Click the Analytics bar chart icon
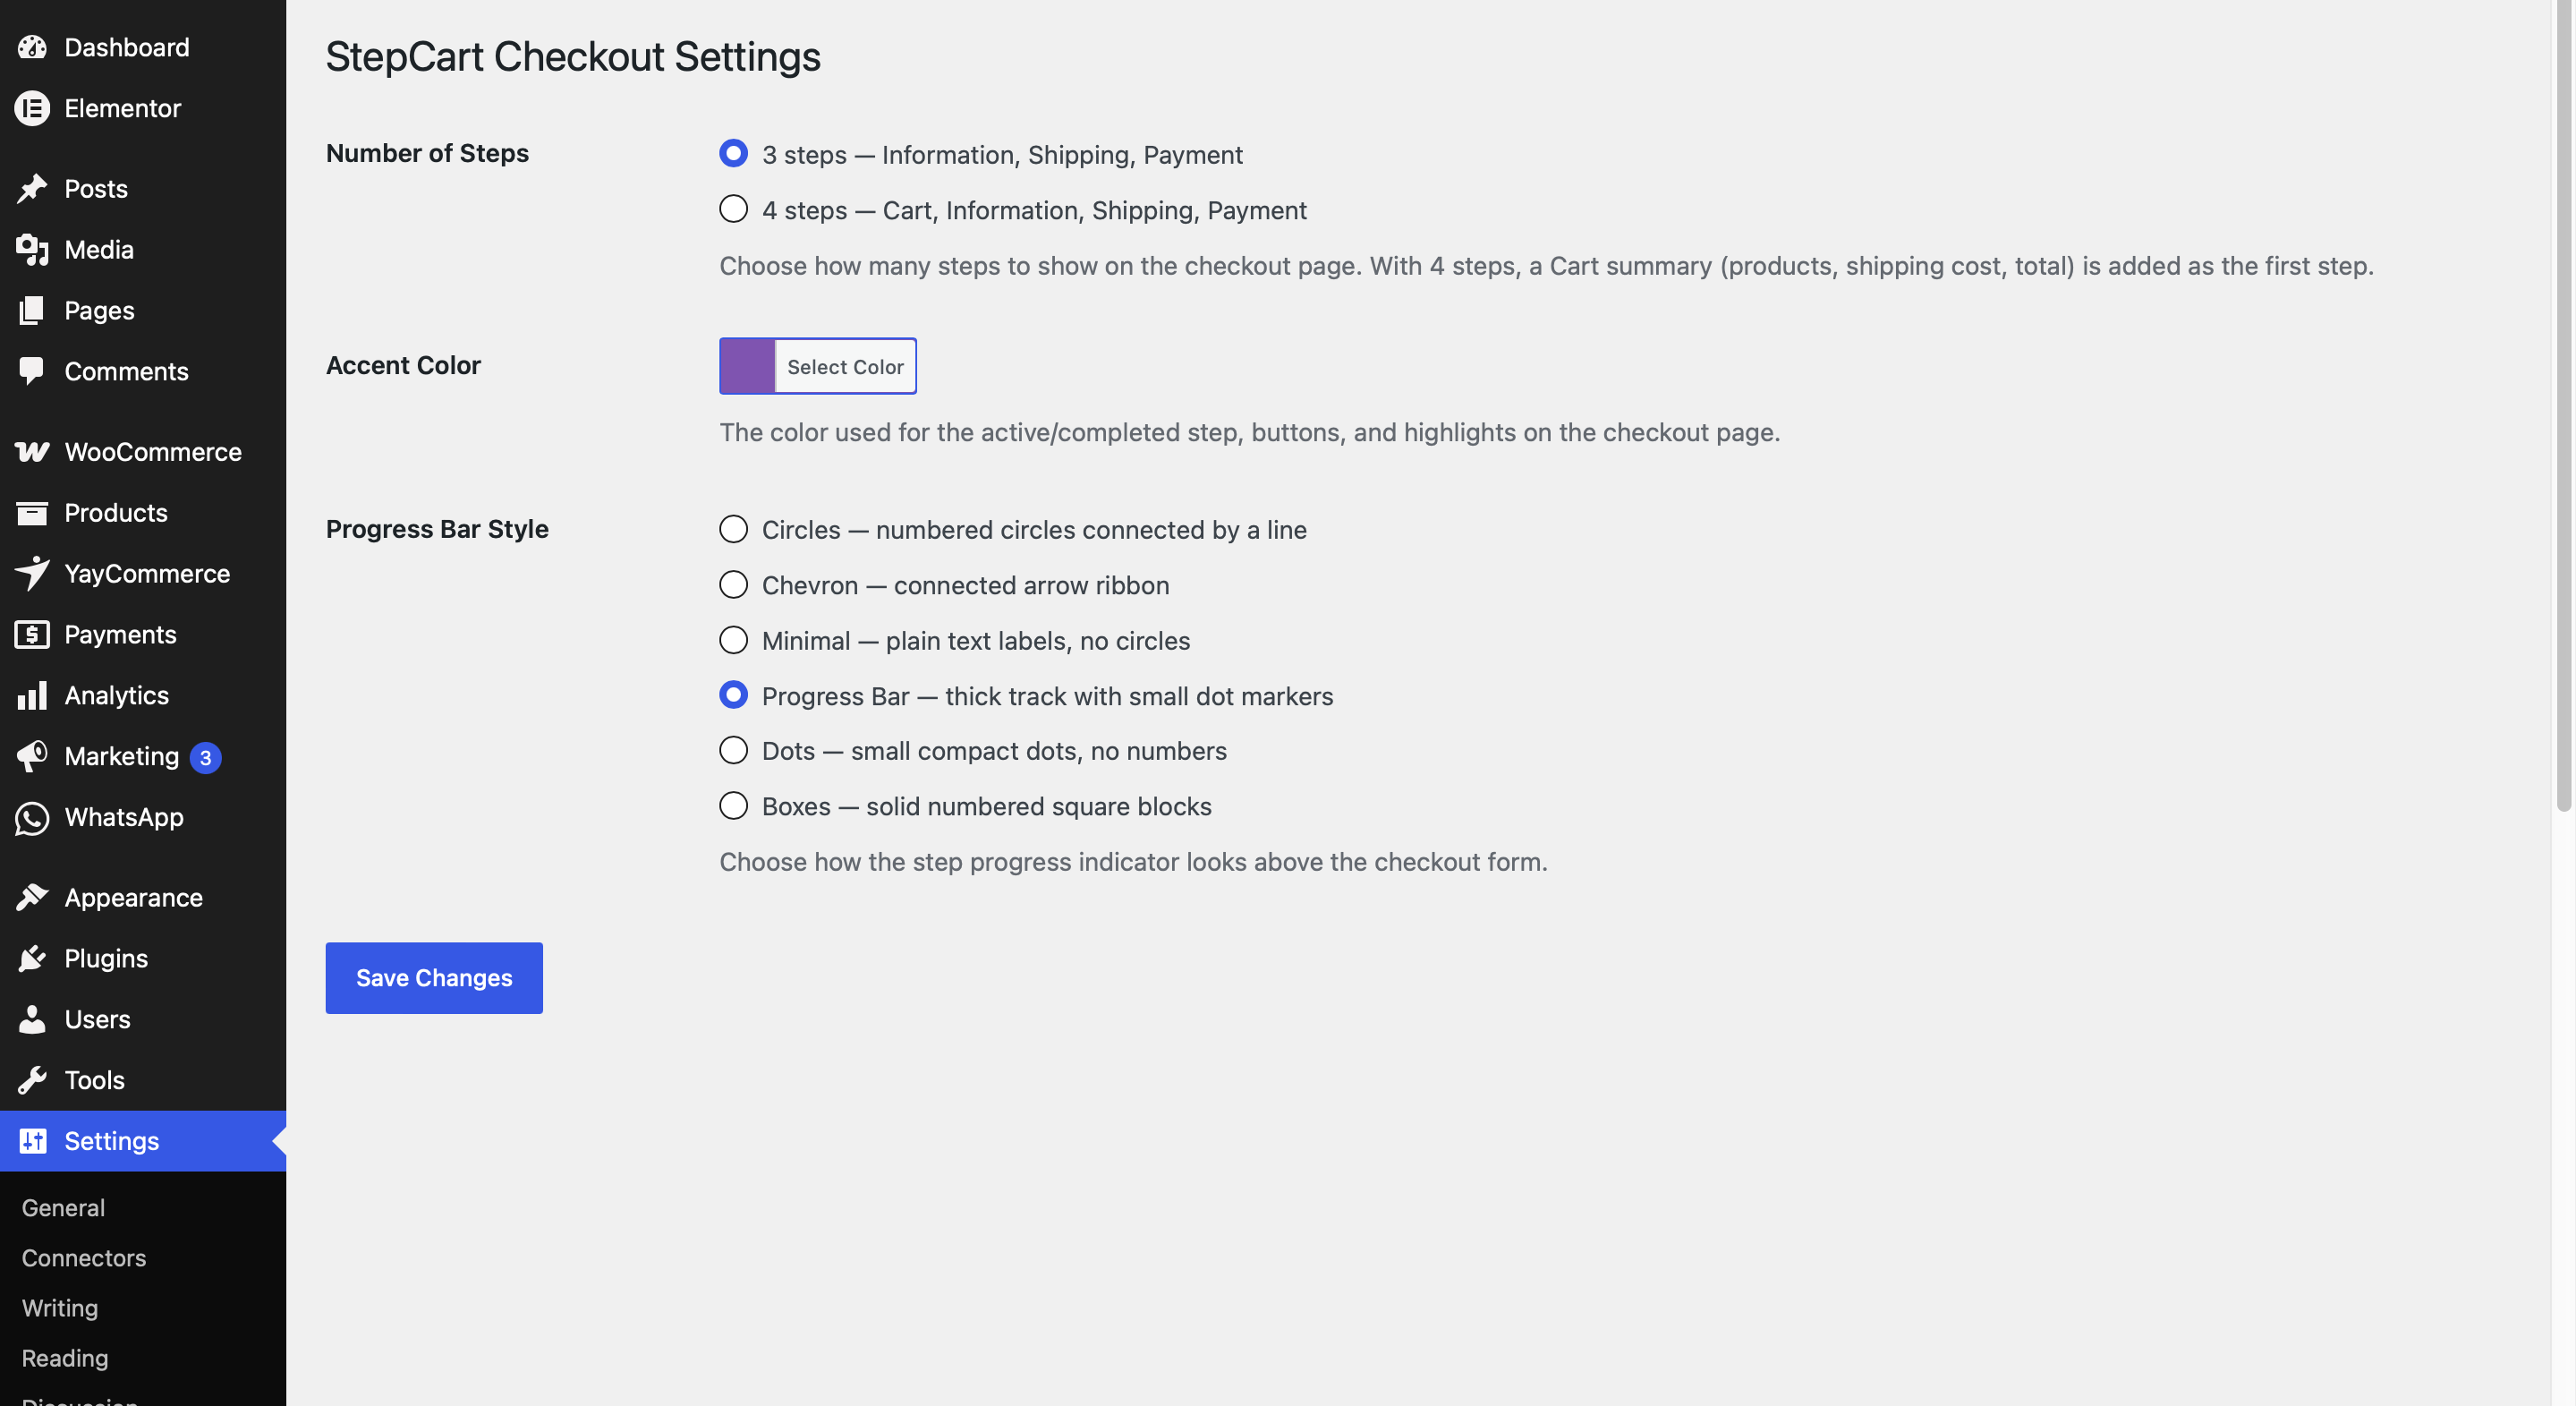Screen dimensions: 2576x1406 pyautogui.click(x=32, y=695)
